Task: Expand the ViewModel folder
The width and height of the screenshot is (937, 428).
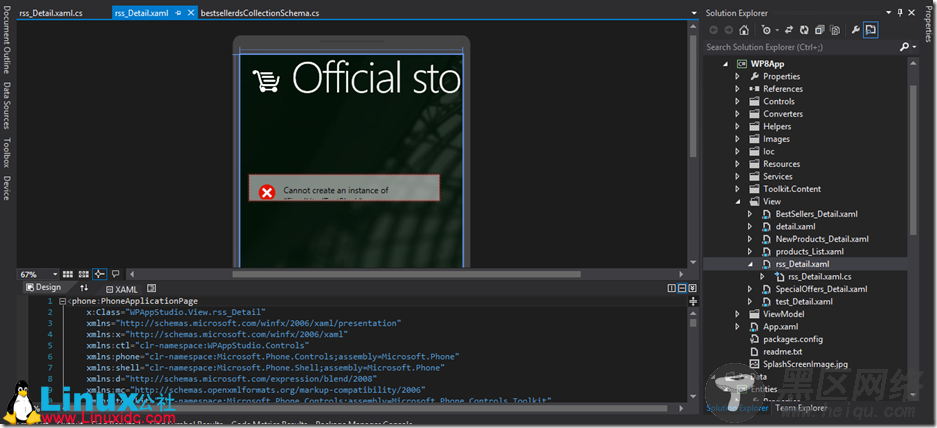Action: pos(737,314)
